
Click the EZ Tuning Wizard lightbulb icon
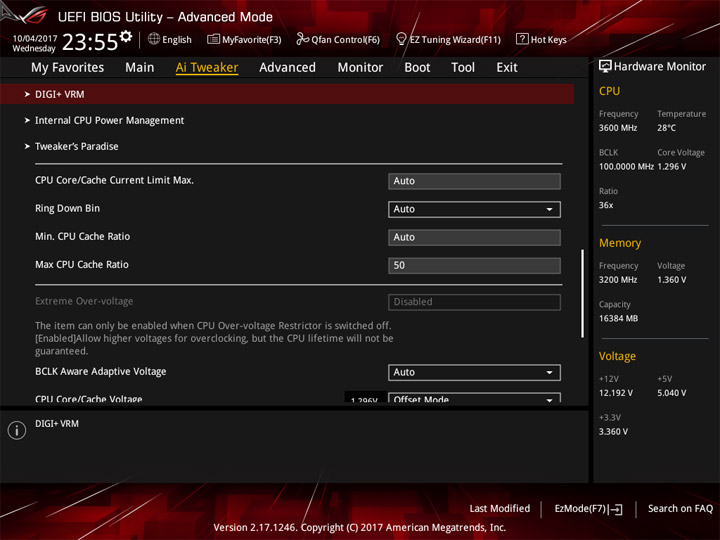(401, 39)
